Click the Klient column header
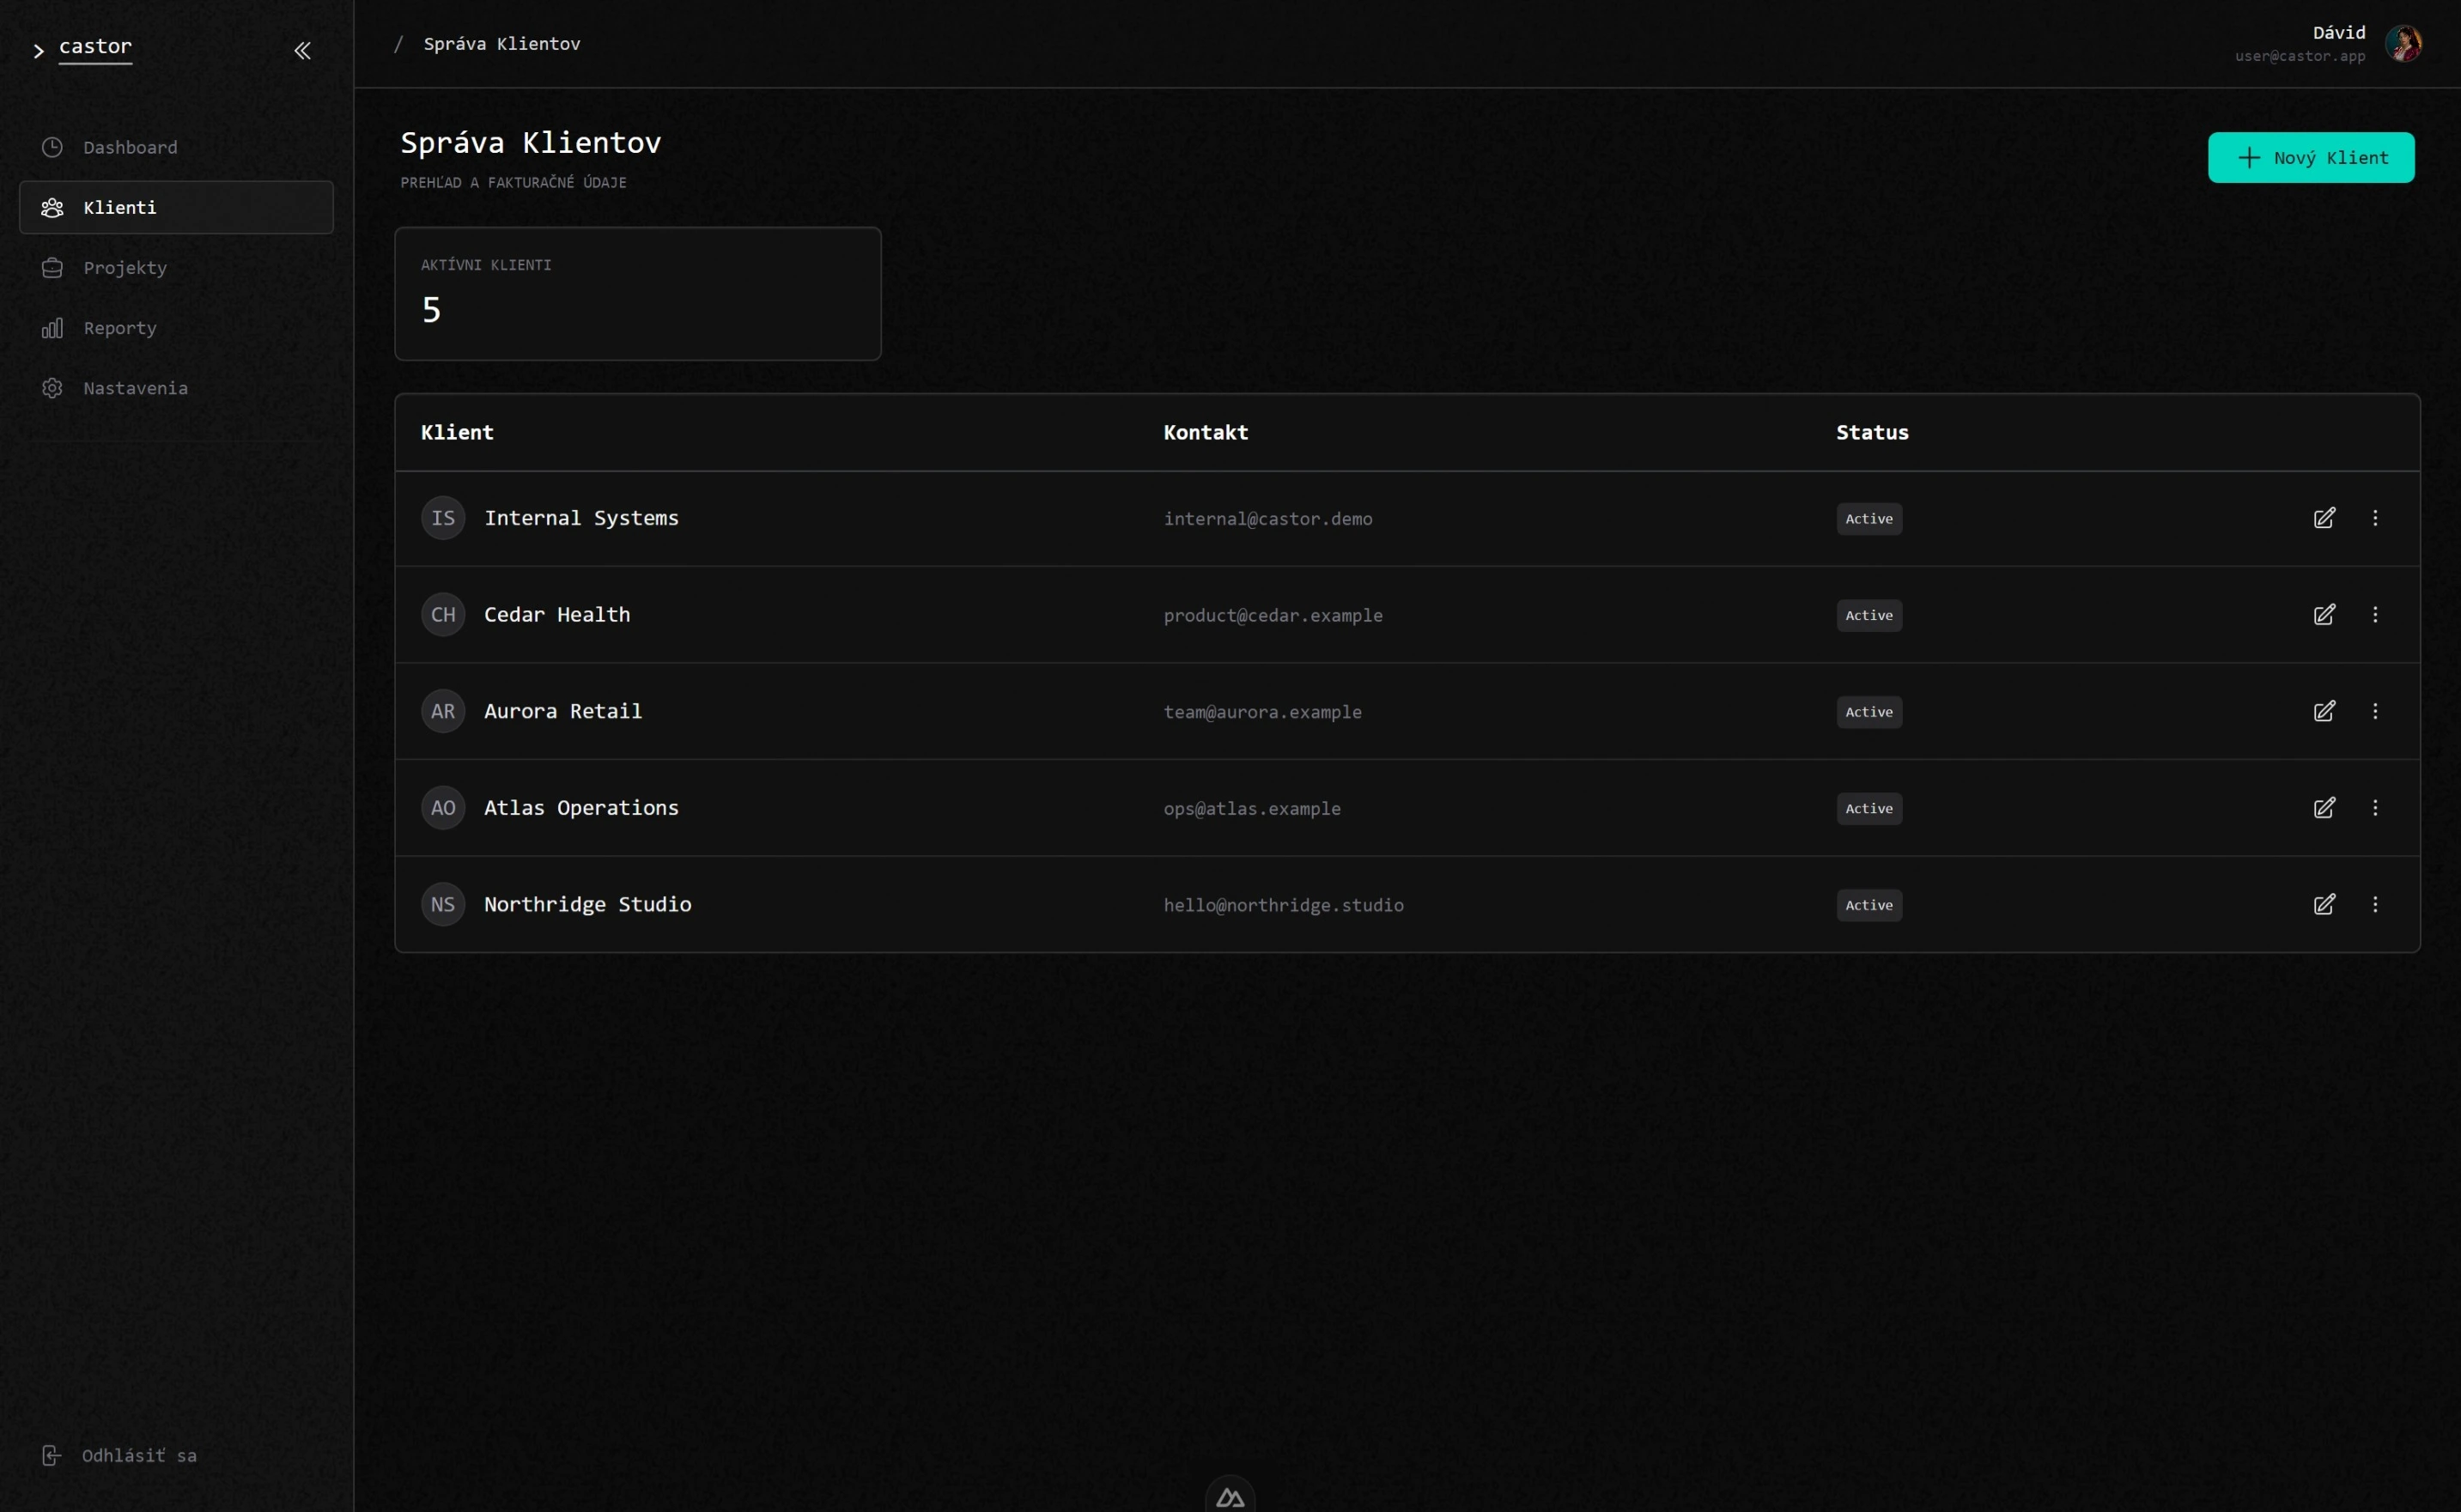Image resolution: width=2461 pixels, height=1512 pixels. (457, 432)
